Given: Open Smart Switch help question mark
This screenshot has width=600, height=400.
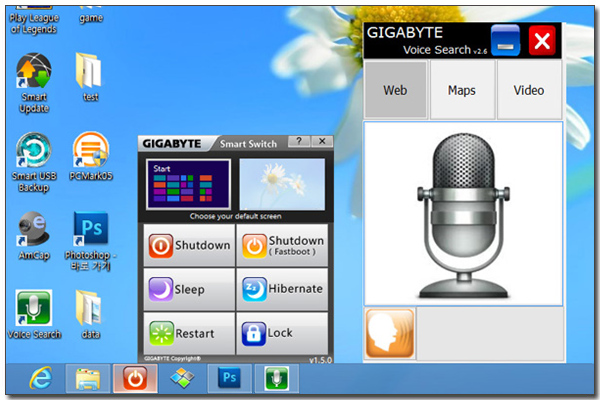Looking at the screenshot, I should point(299,141).
